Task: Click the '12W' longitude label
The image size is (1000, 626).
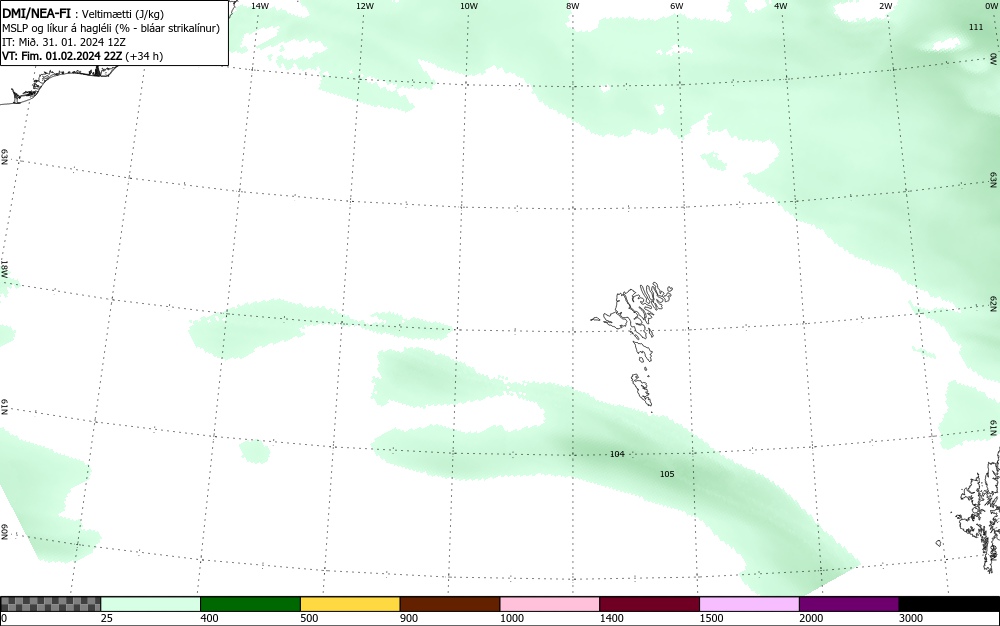Action: (364, 6)
